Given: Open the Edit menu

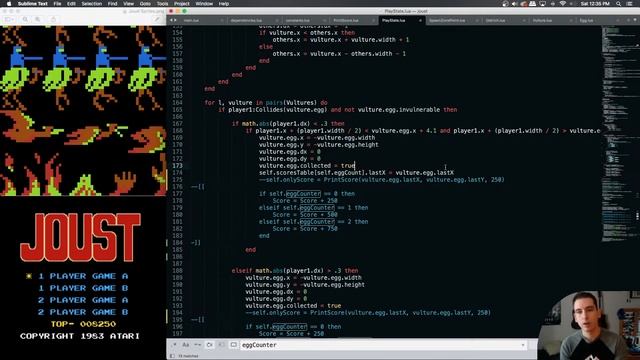Looking at the screenshot, I should 71,4.
